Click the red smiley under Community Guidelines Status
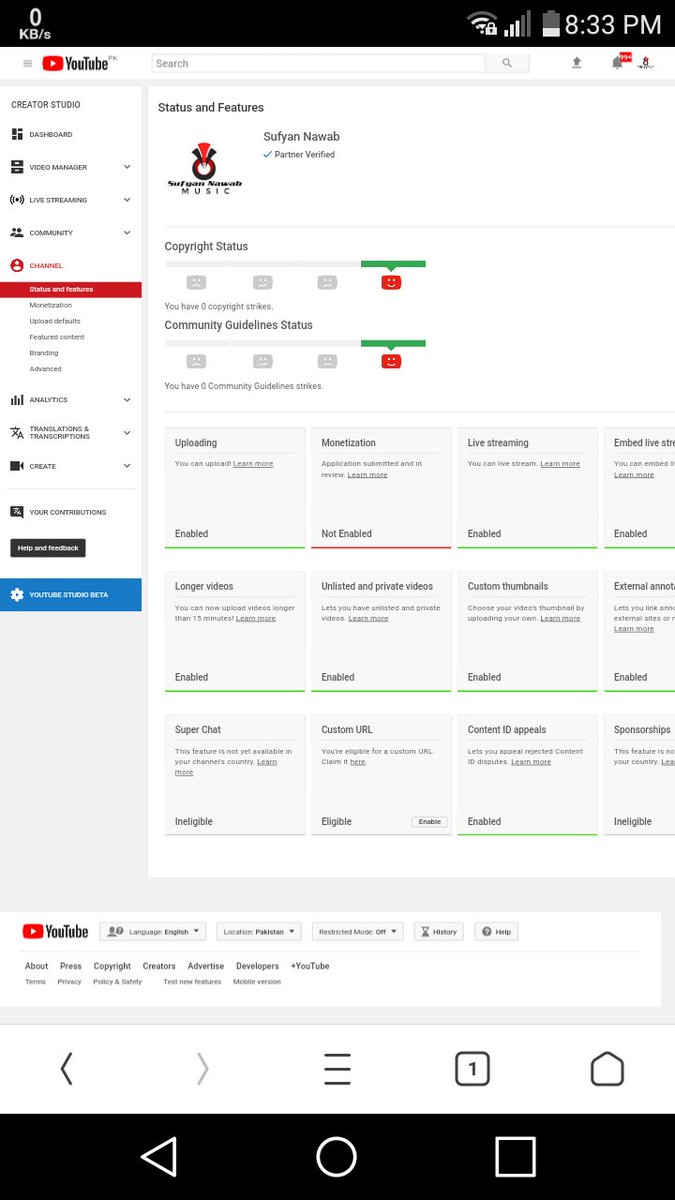The height and width of the screenshot is (1200, 675). tap(391, 361)
